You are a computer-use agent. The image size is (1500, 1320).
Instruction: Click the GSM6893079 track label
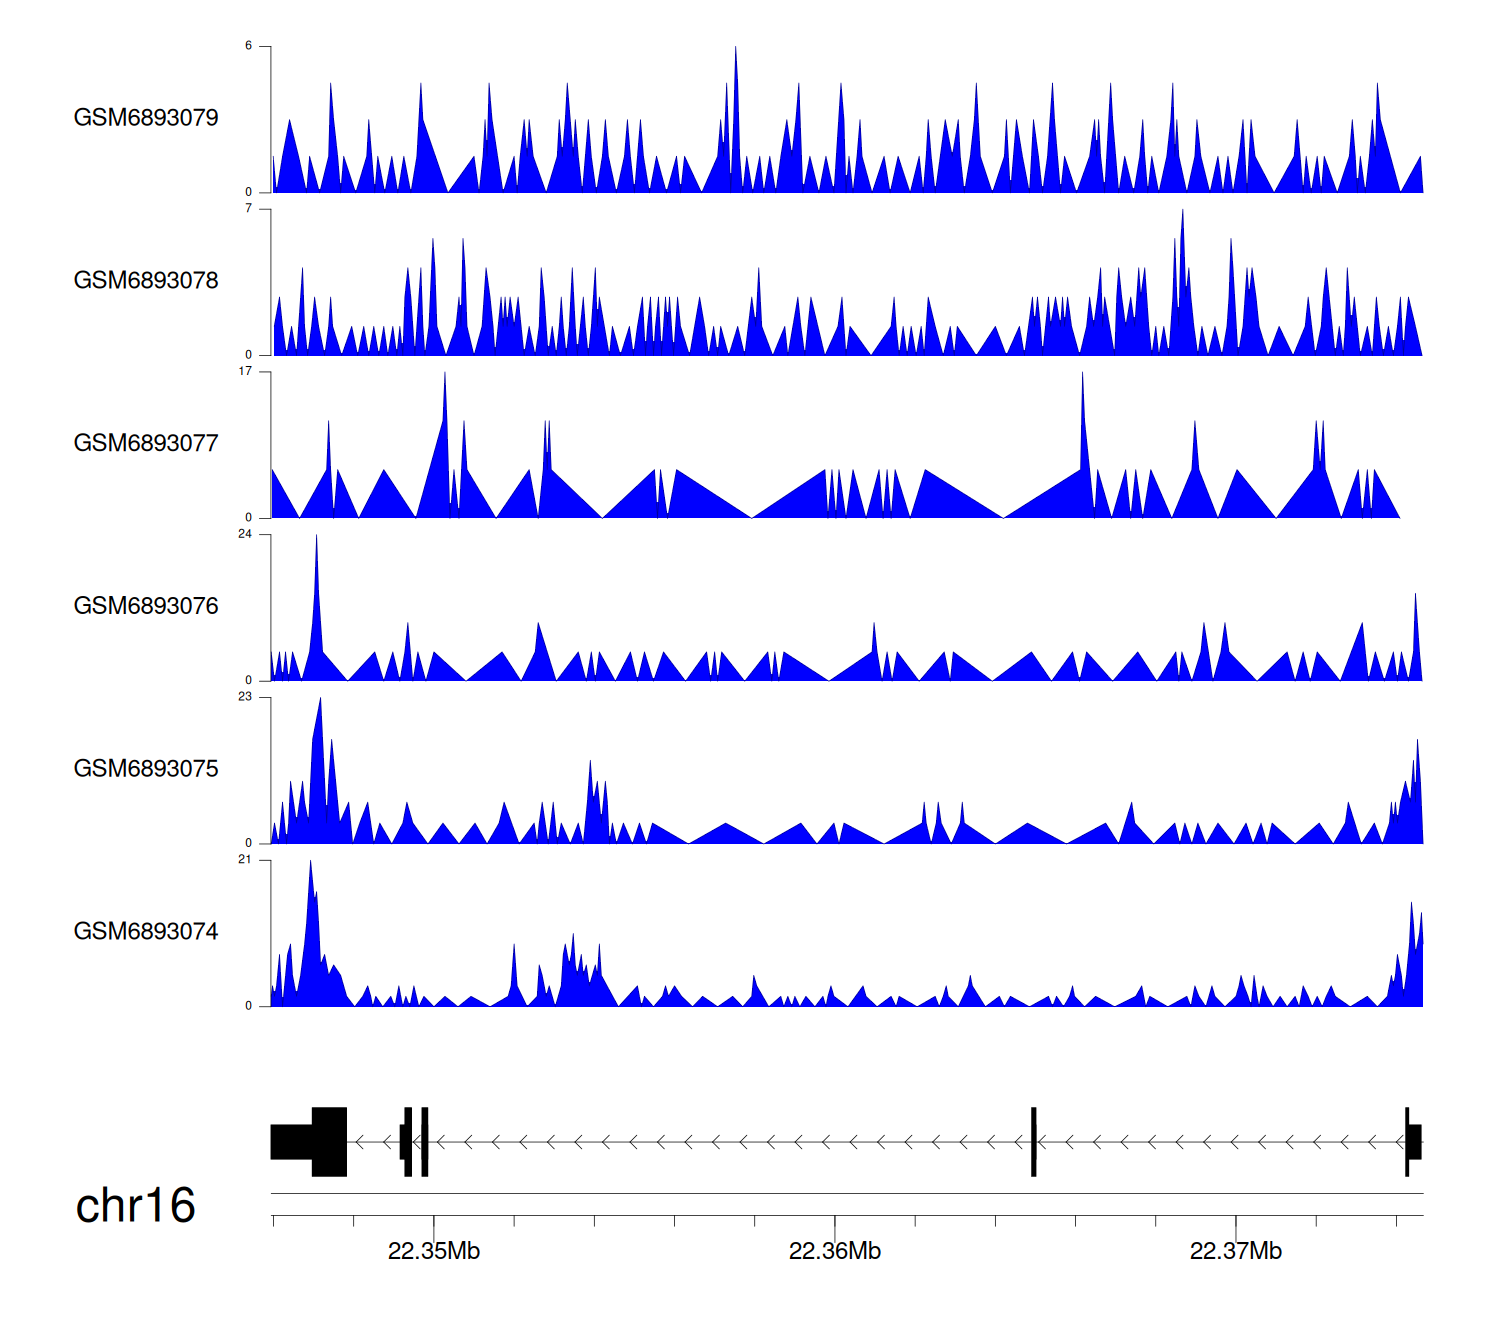pyautogui.click(x=146, y=118)
